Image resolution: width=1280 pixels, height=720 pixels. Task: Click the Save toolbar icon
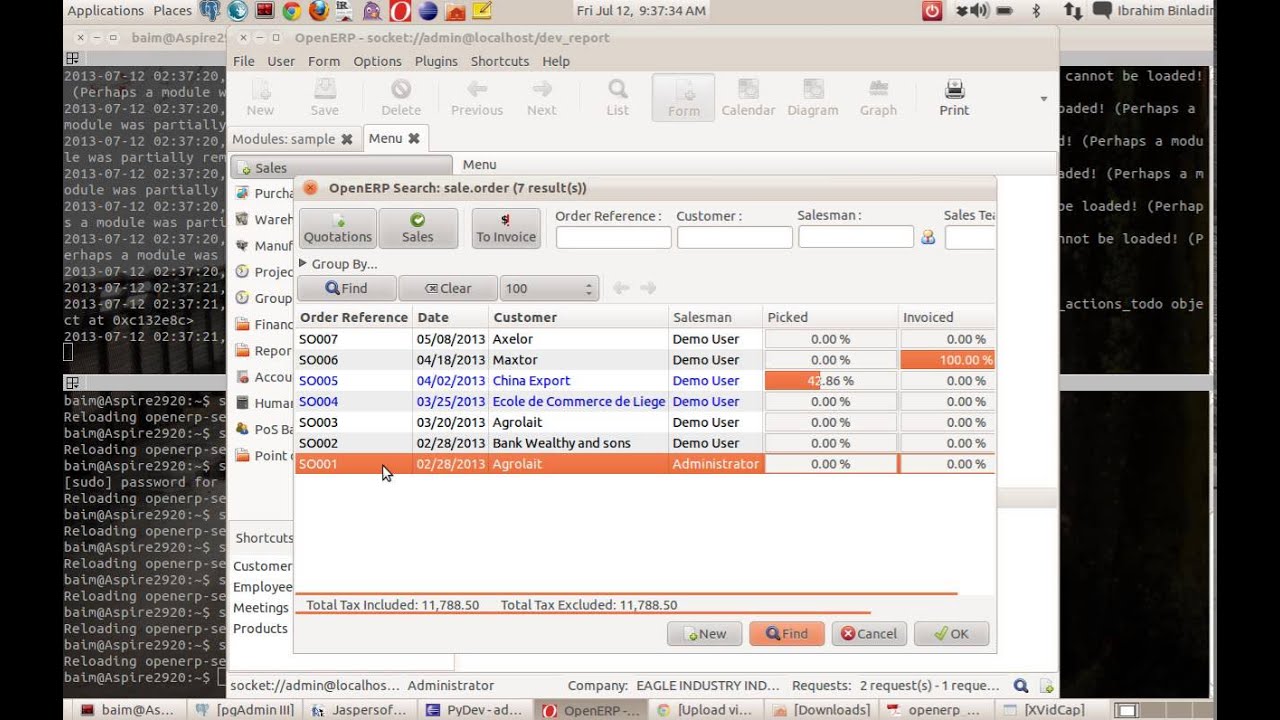click(x=324, y=97)
